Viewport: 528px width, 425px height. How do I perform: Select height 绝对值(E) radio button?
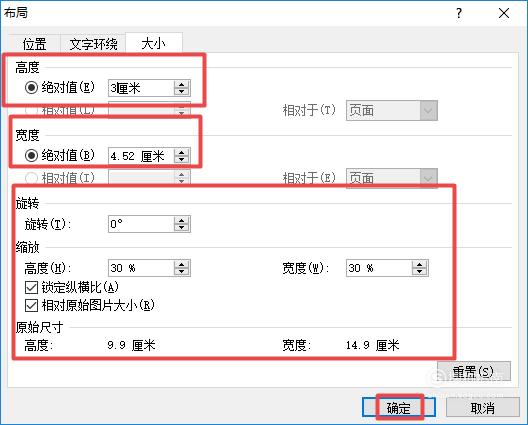tap(31, 88)
